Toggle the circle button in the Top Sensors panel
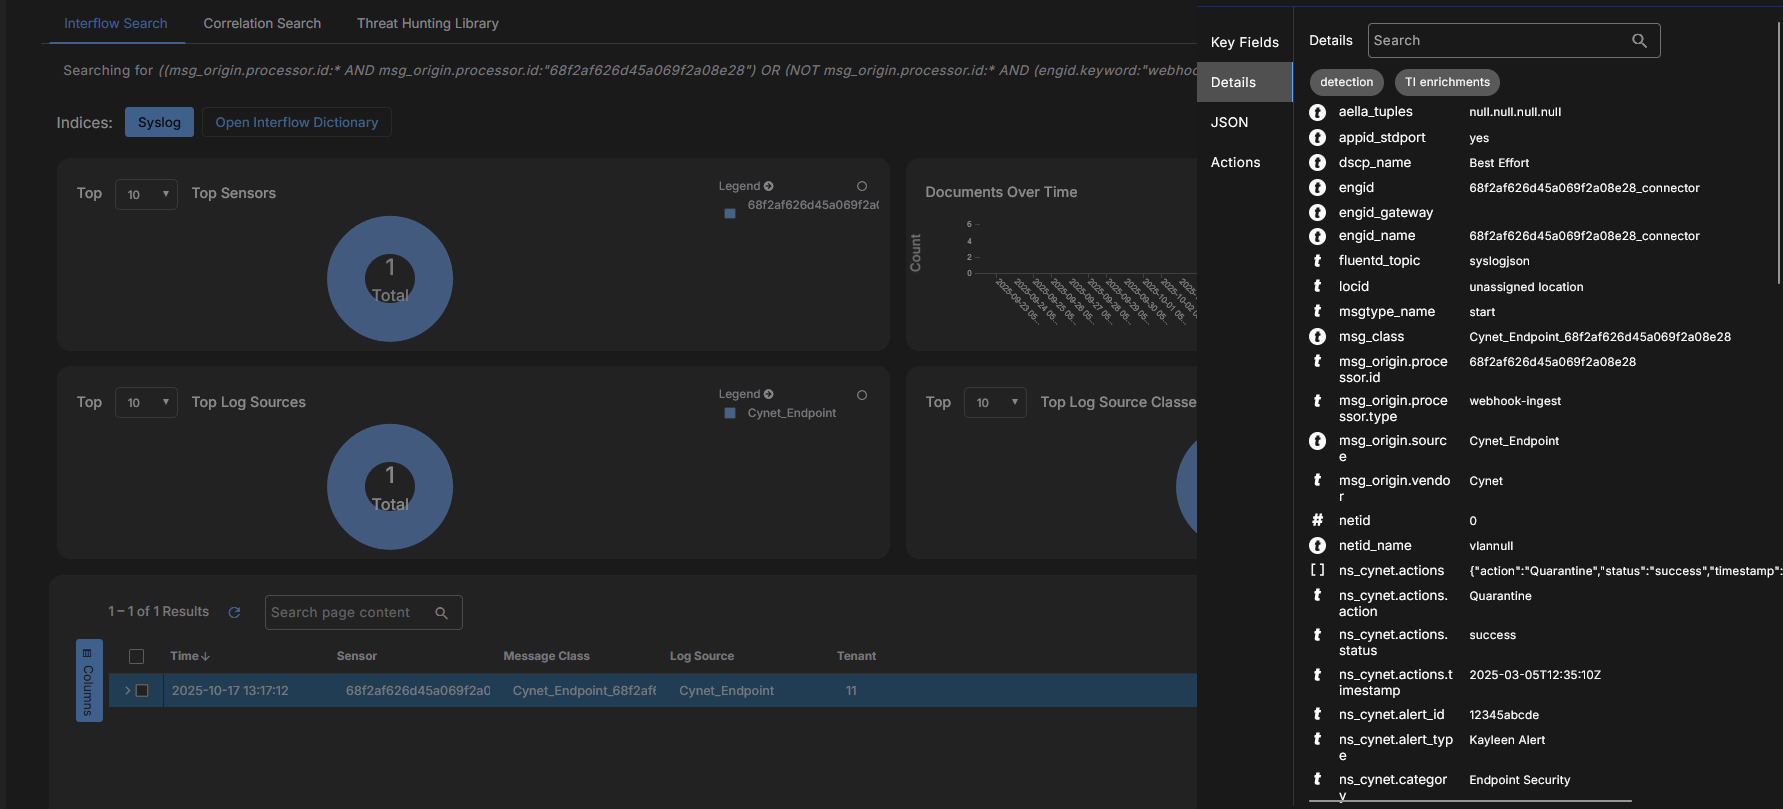This screenshot has width=1783, height=809. pos(862,186)
